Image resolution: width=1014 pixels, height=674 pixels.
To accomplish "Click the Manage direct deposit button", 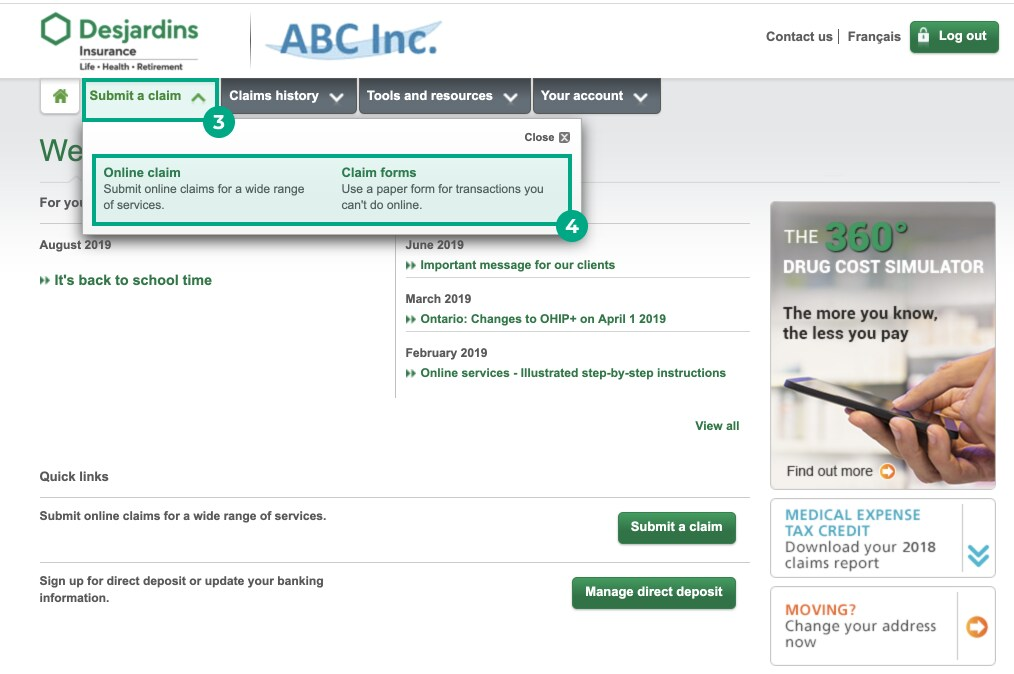I will click(653, 592).
